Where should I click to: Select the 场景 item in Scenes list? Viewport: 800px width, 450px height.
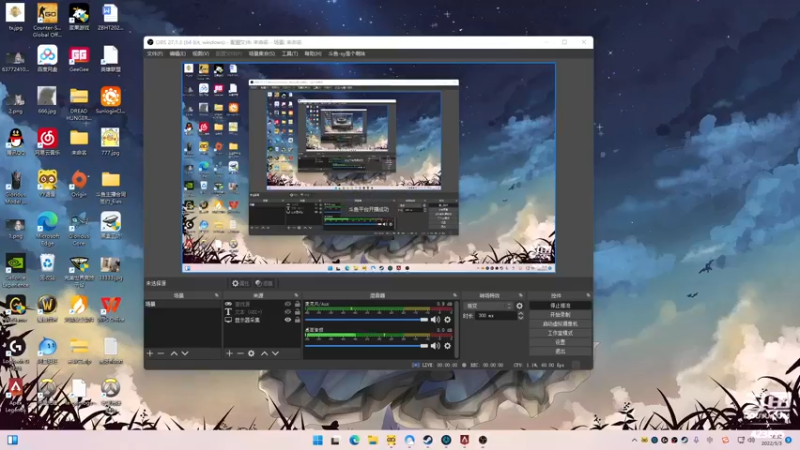pos(183,304)
